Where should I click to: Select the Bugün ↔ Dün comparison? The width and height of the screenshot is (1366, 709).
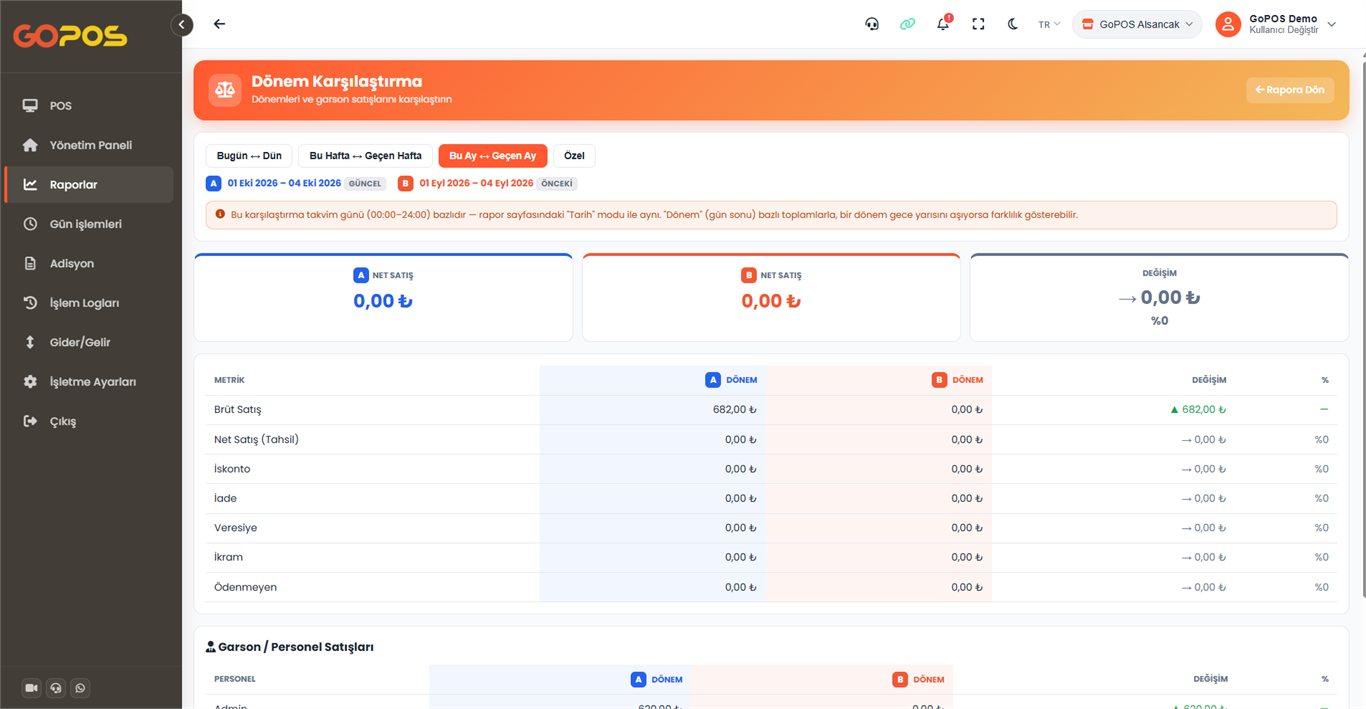pyautogui.click(x=249, y=156)
